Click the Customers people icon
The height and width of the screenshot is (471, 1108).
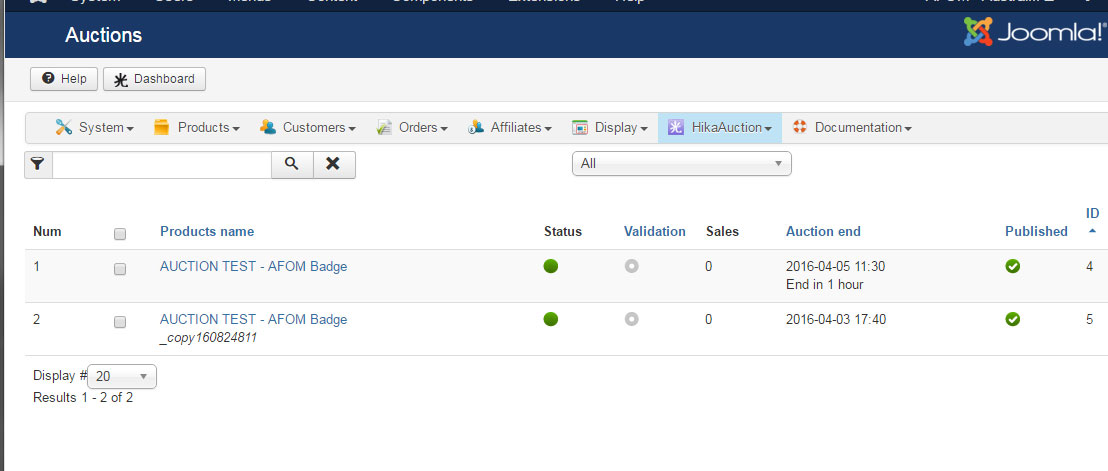coord(268,127)
